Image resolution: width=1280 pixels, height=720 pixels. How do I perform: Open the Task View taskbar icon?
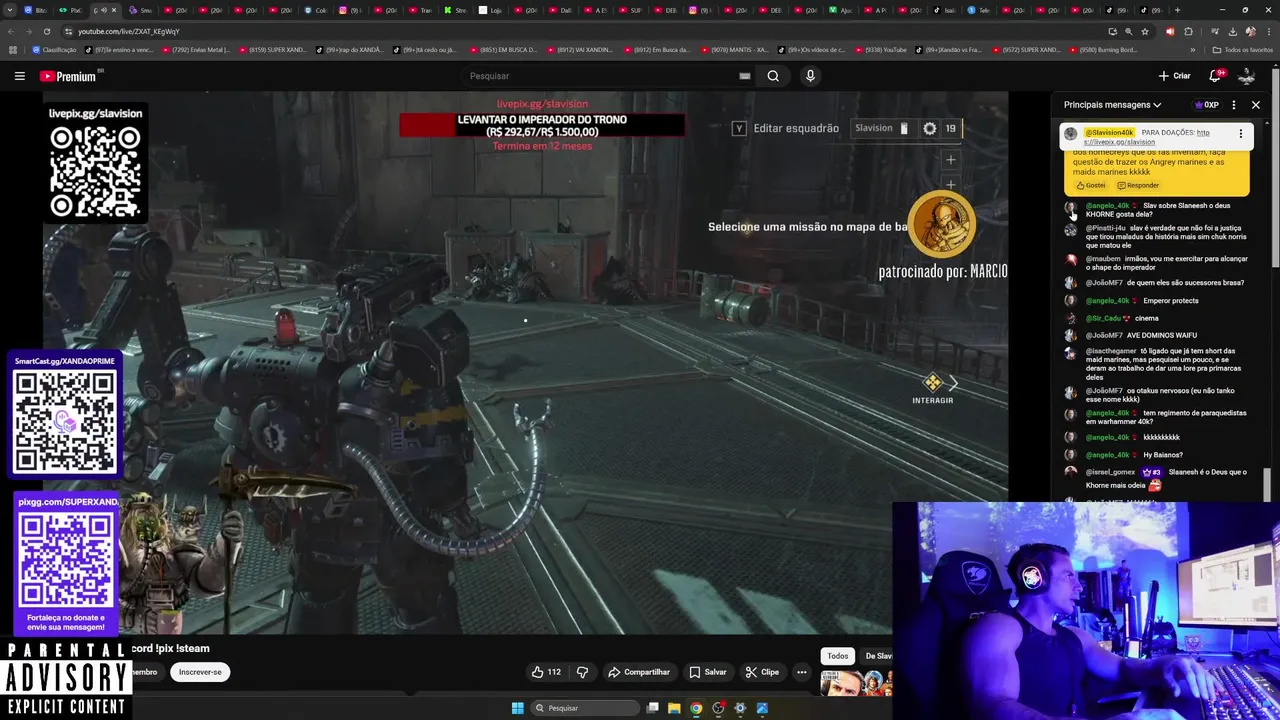[x=652, y=708]
